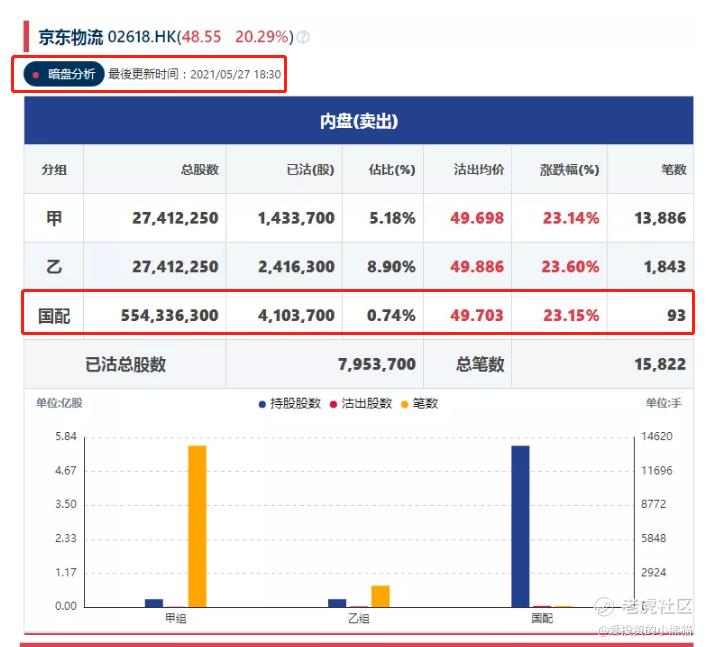Viewport: 706px width, 647px height.
Task: Click the 总股数 column header
Action: coord(199,170)
